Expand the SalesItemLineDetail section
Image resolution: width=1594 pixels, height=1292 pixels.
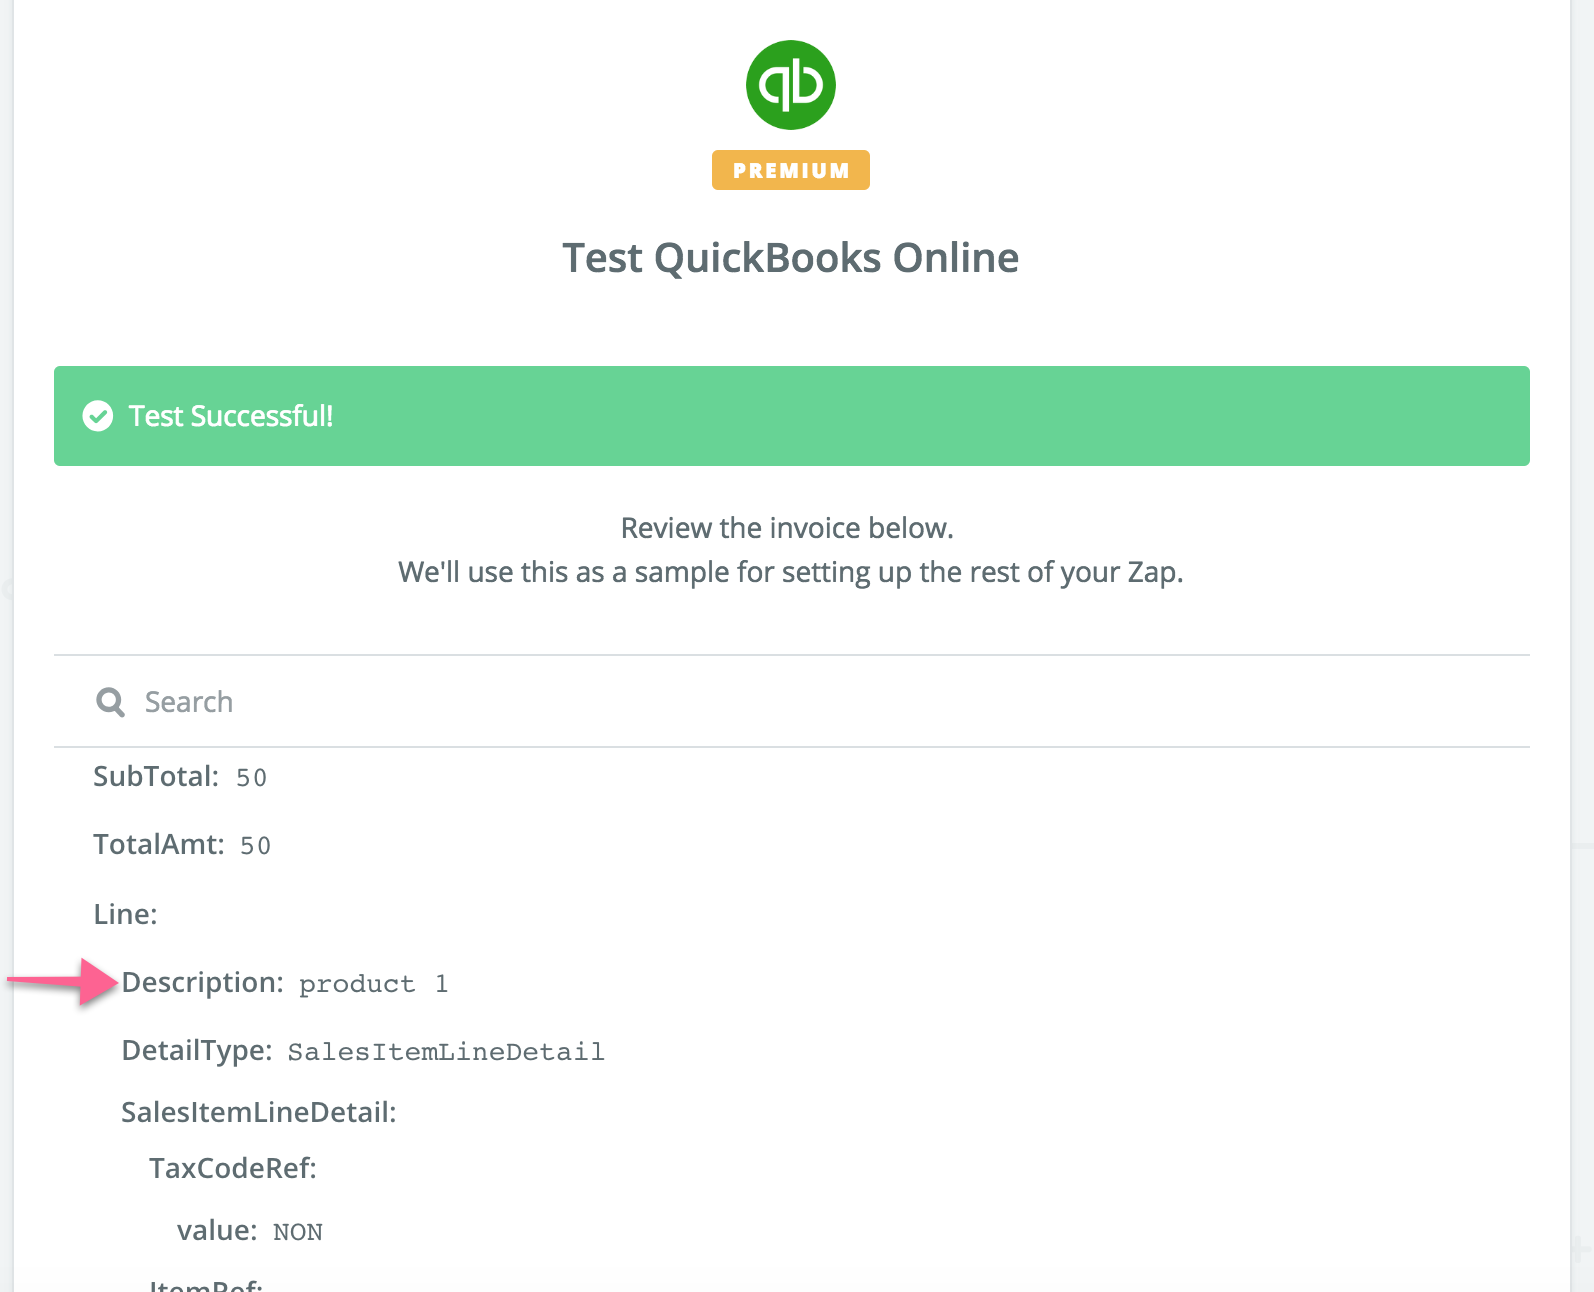[259, 1112]
